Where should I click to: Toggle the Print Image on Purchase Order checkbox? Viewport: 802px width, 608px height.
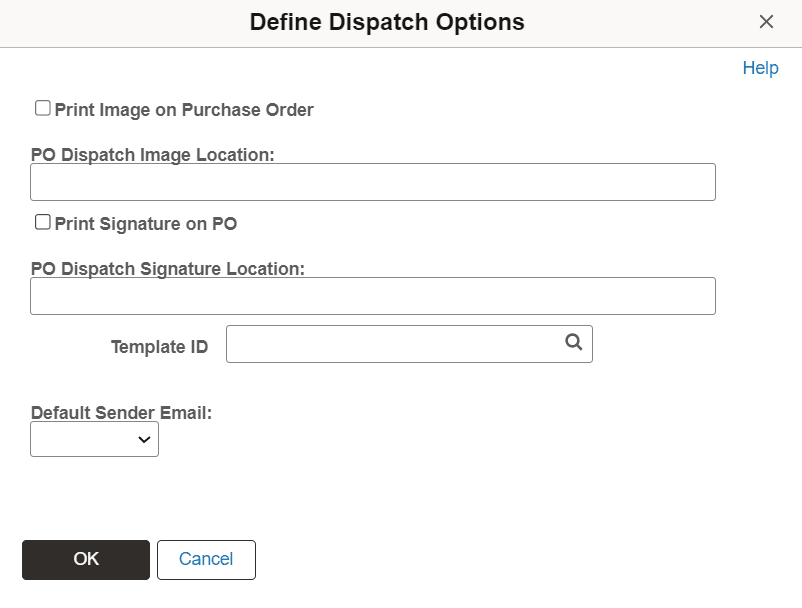(x=42, y=107)
